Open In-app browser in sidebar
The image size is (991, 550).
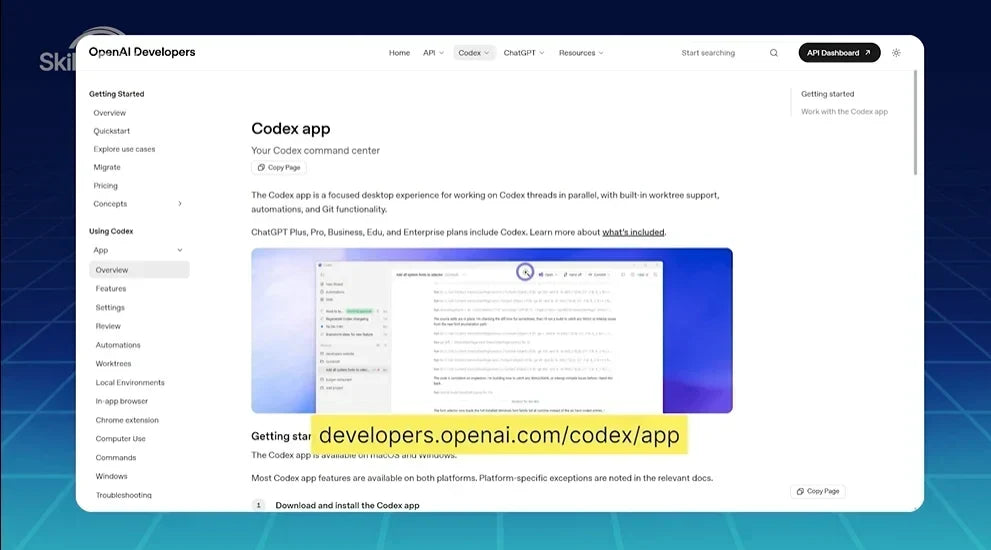point(121,401)
